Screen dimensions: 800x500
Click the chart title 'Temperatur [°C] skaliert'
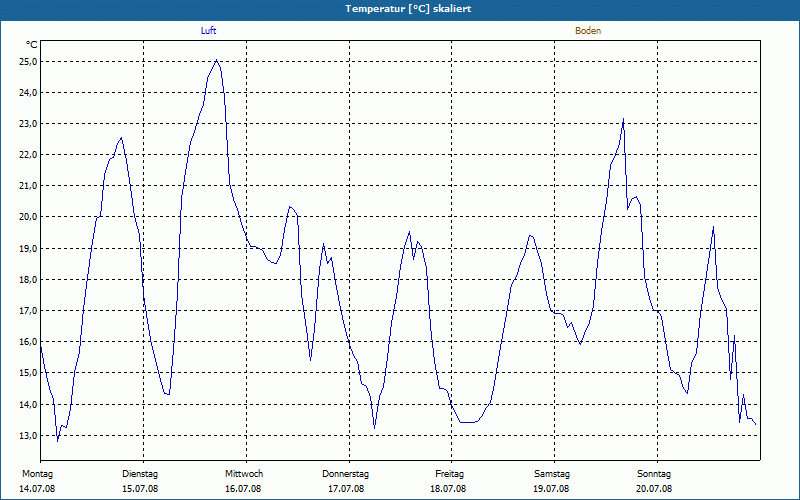point(408,9)
